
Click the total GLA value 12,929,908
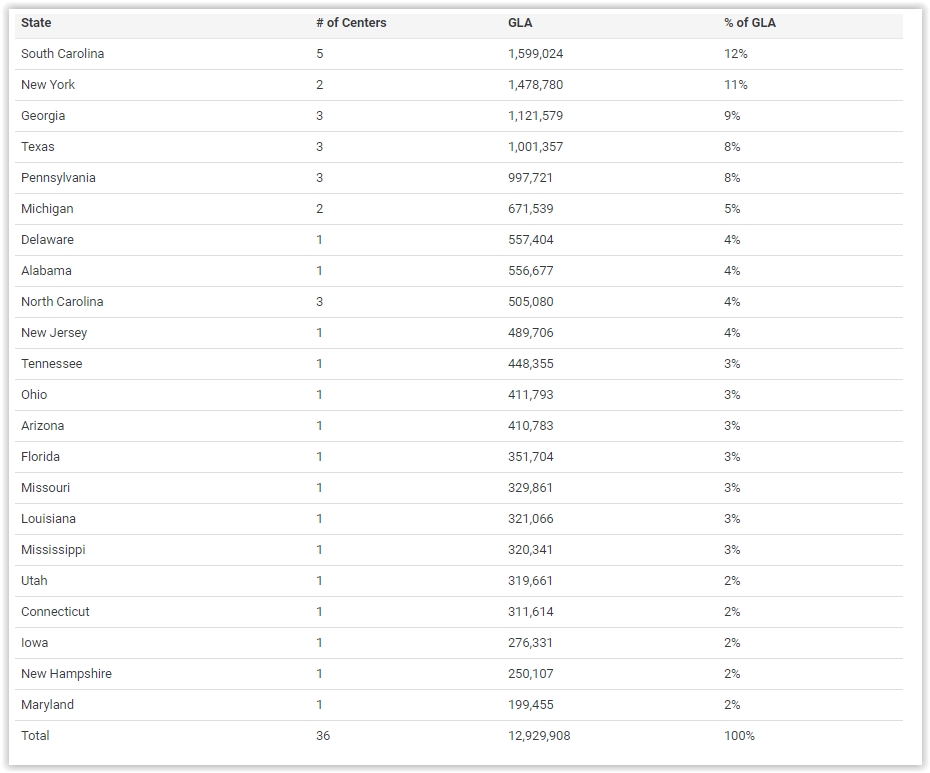tap(539, 736)
